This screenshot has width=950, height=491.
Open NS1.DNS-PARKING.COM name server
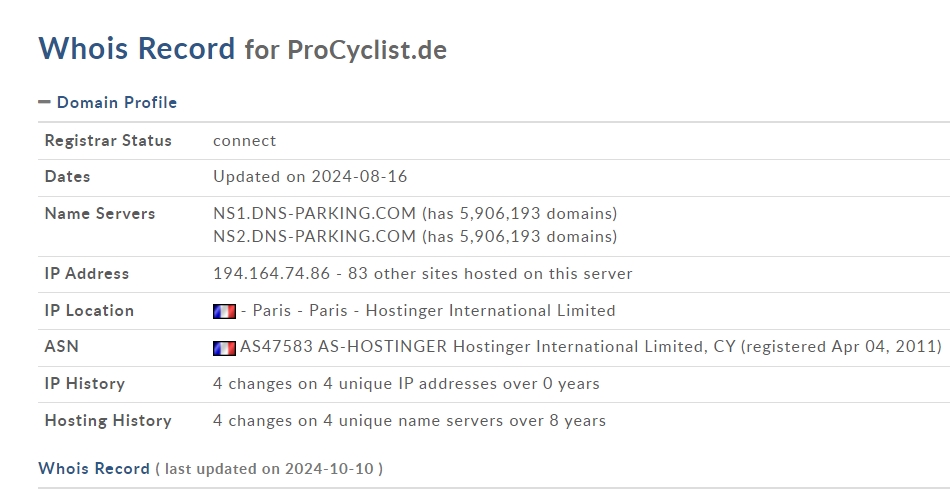(314, 213)
